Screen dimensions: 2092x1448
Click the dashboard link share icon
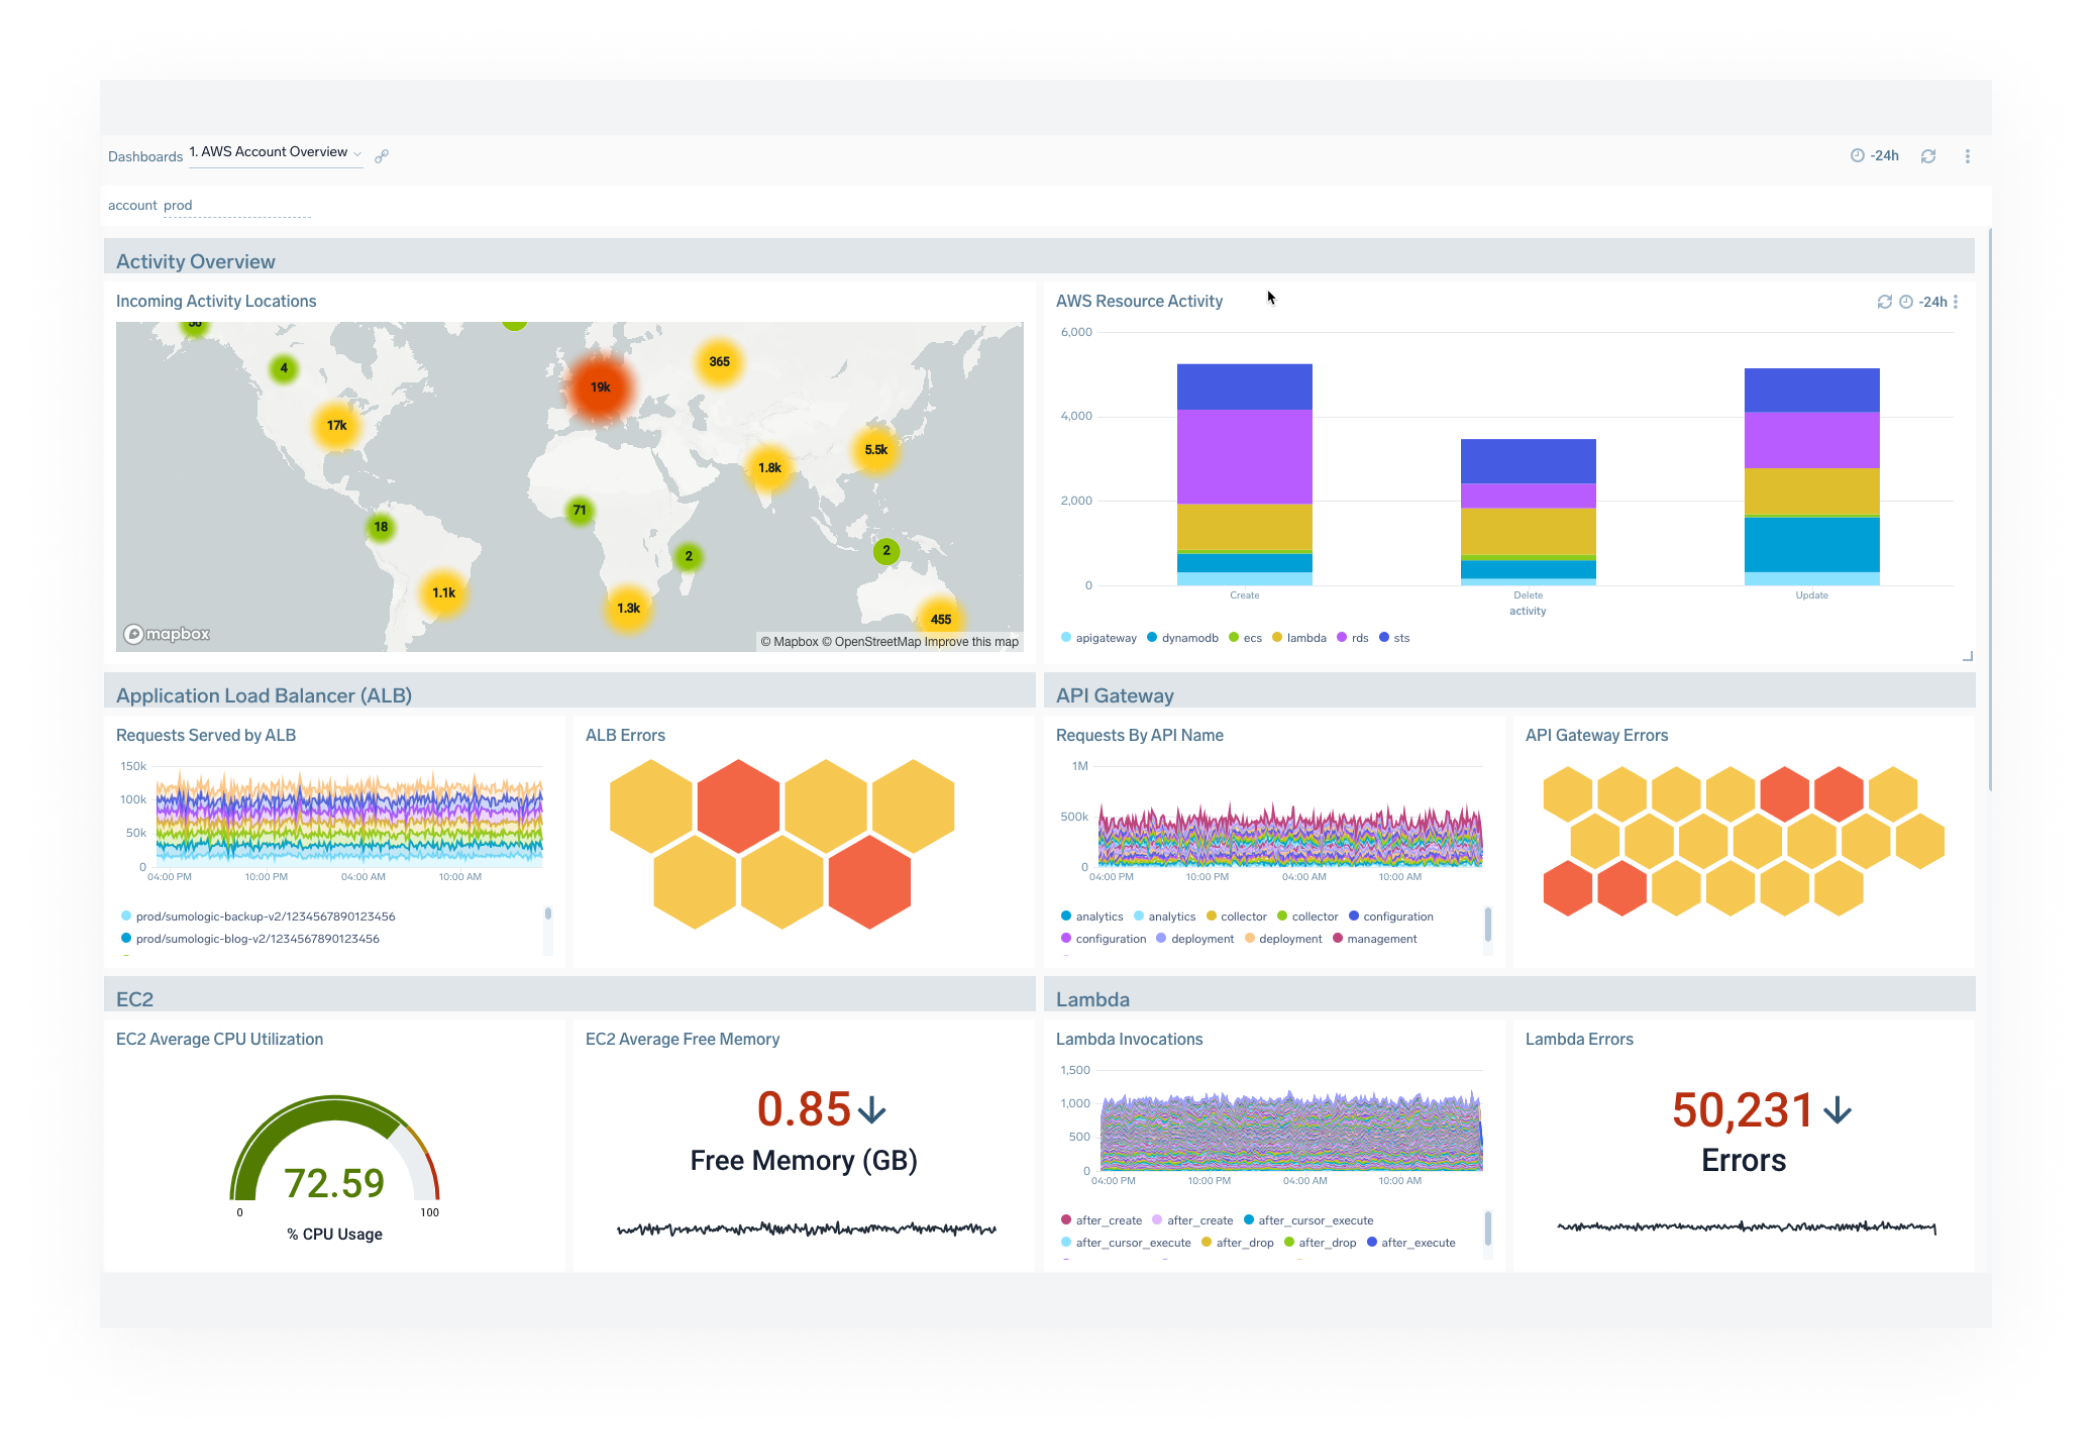[x=381, y=156]
